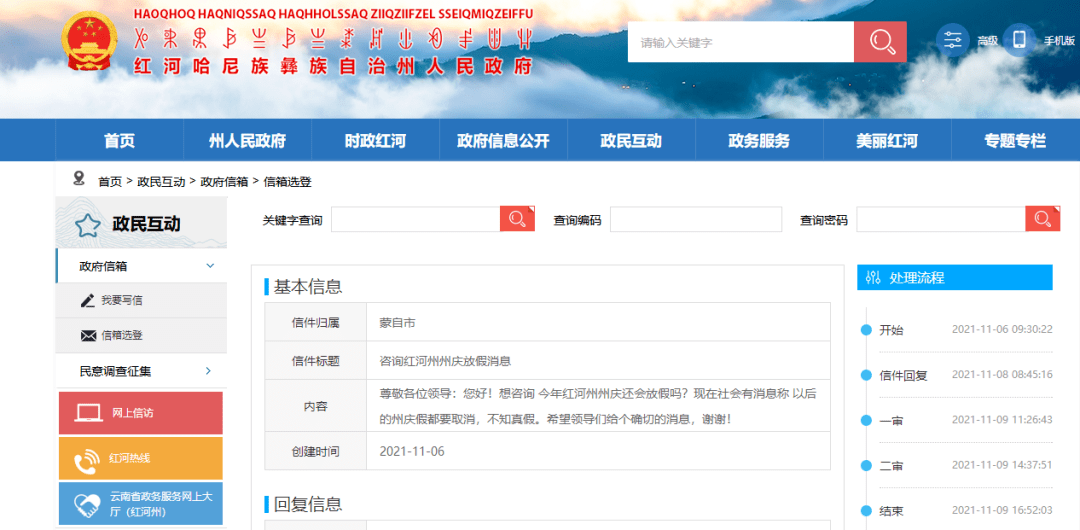Click timestamp 2021-11-09 16:52:03

click(x=1002, y=510)
